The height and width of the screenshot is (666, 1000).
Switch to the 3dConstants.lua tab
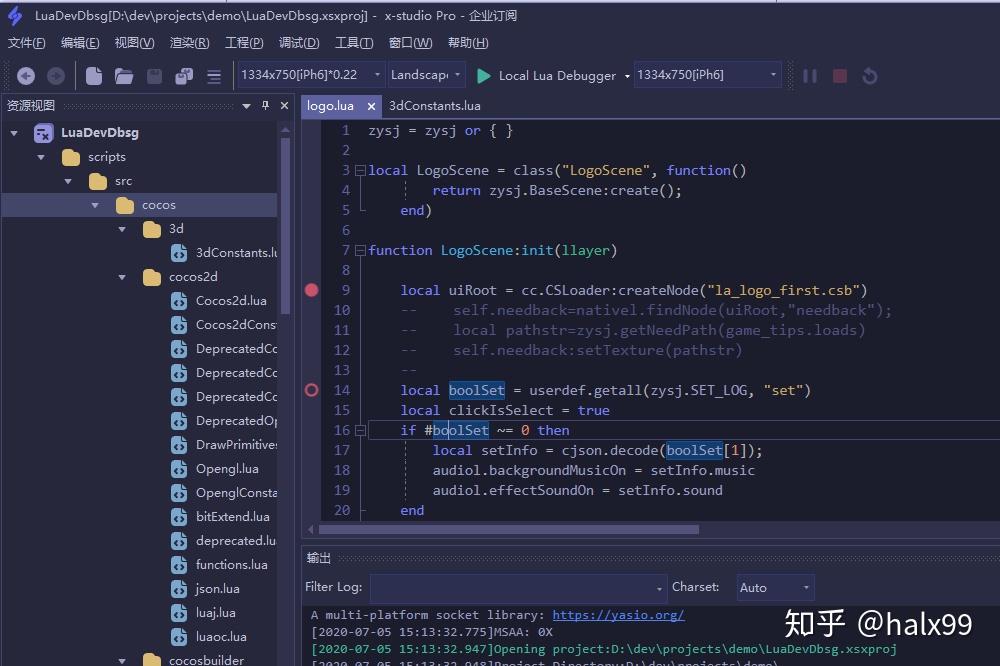pyautogui.click(x=435, y=105)
